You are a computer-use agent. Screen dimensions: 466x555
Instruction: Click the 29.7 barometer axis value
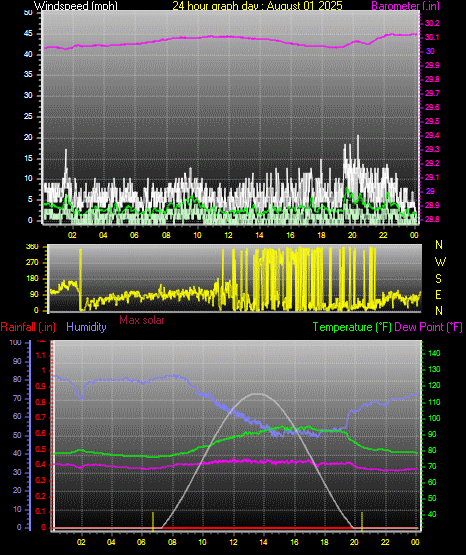432,93
